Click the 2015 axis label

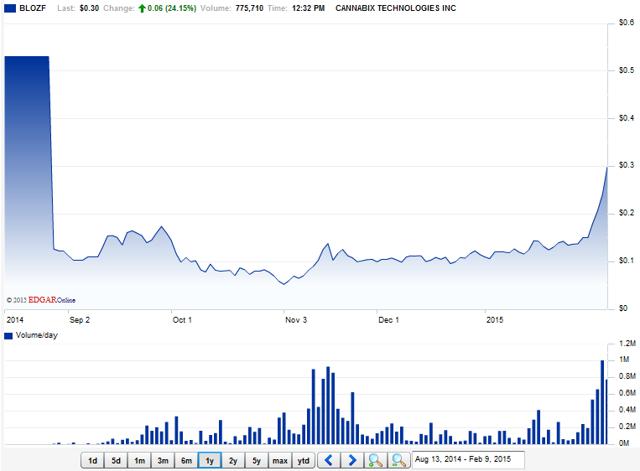click(x=495, y=320)
